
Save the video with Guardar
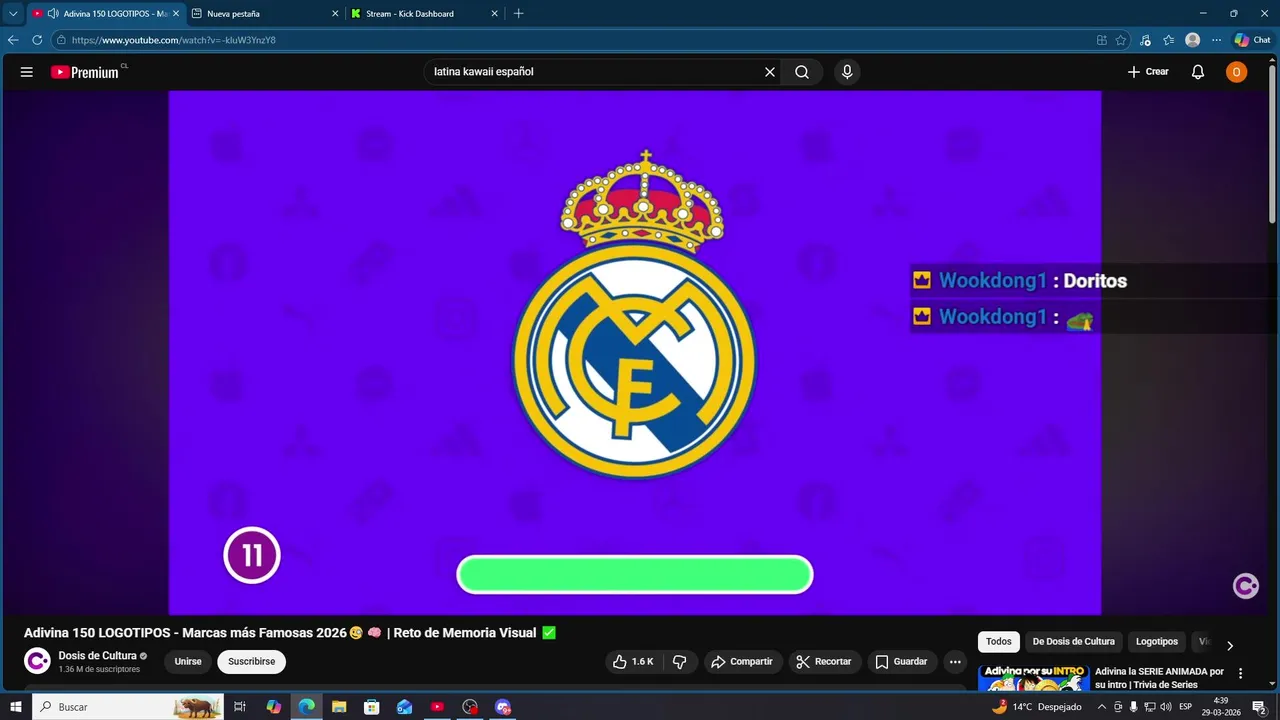902,662
